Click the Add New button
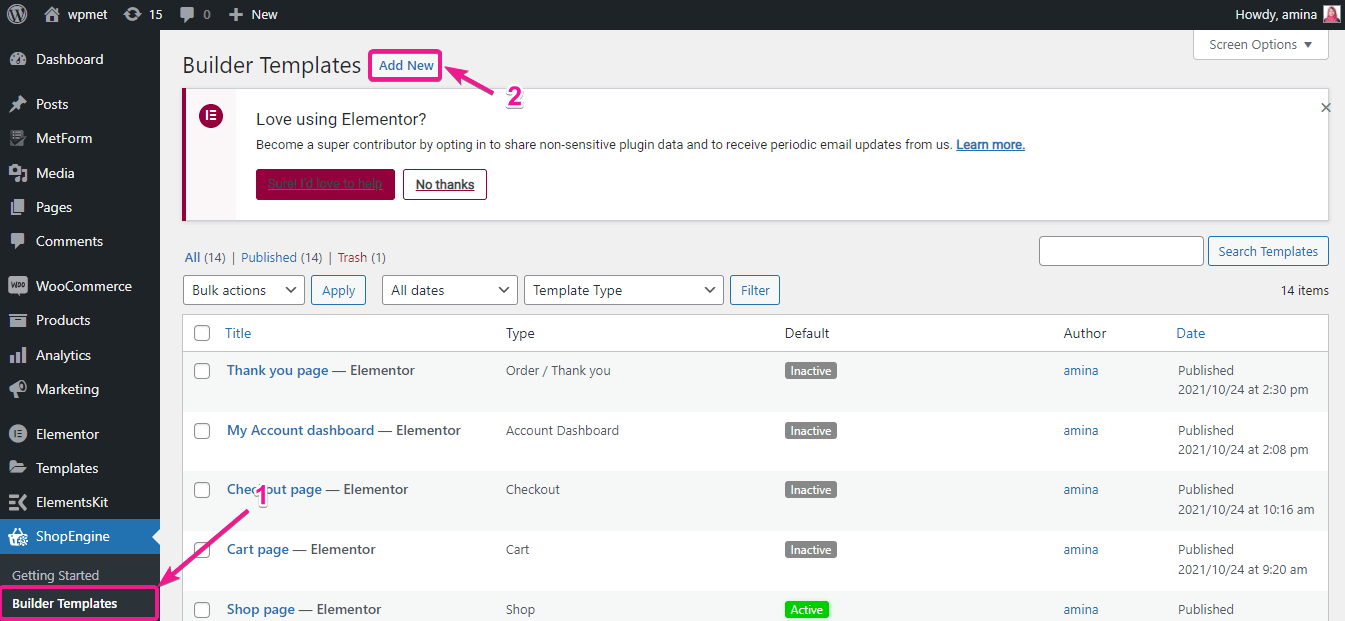The height and width of the screenshot is (621, 1345). click(x=406, y=65)
